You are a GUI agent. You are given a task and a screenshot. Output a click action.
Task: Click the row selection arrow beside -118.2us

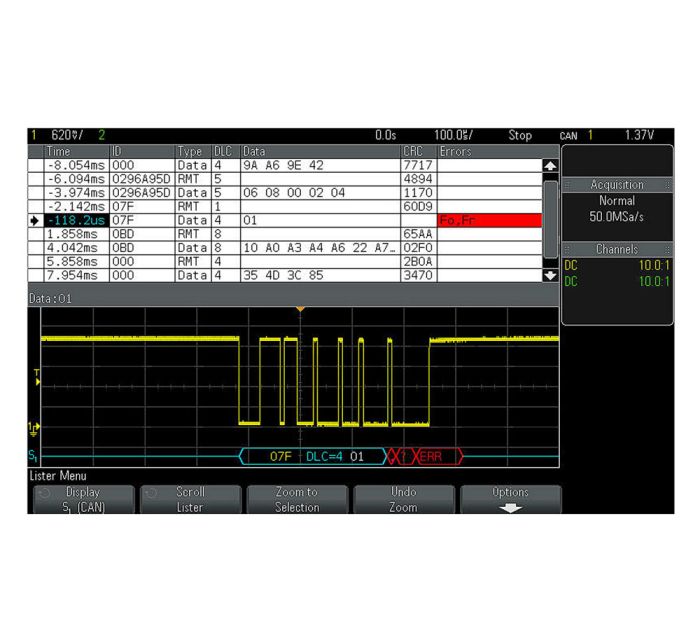pyautogui.click(x=35, y=220)
